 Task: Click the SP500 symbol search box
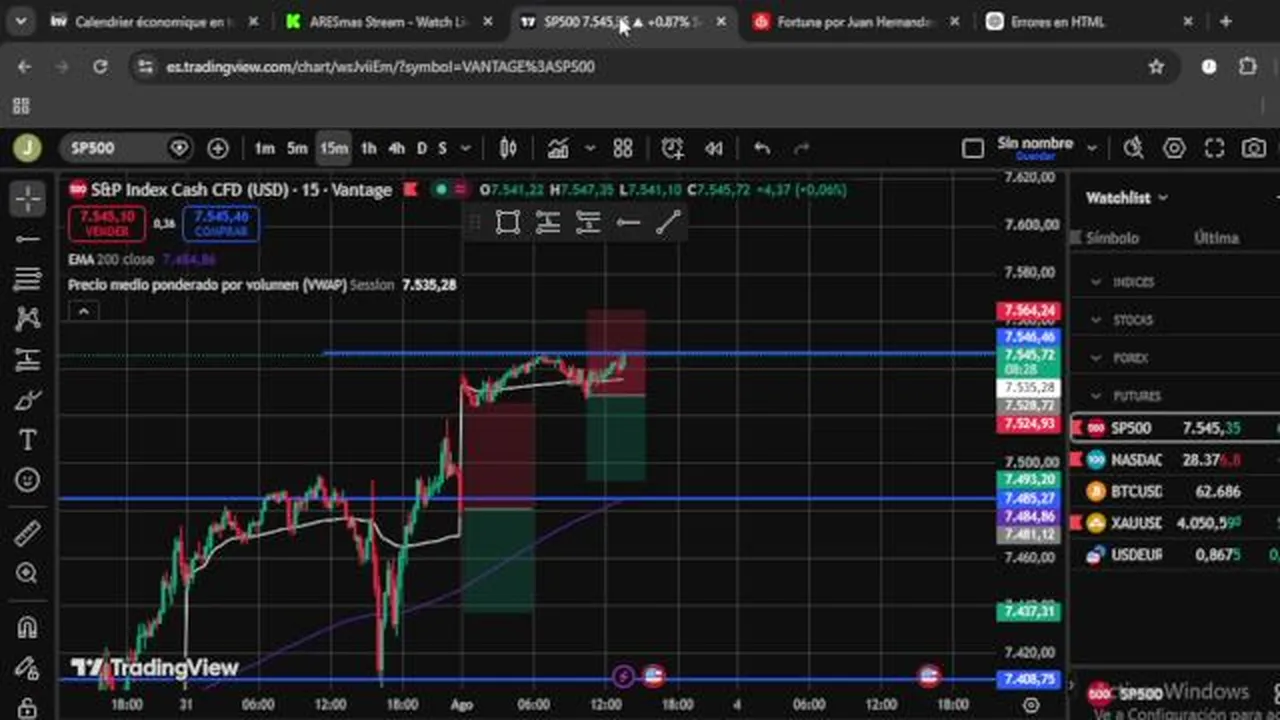pos(127,148)
